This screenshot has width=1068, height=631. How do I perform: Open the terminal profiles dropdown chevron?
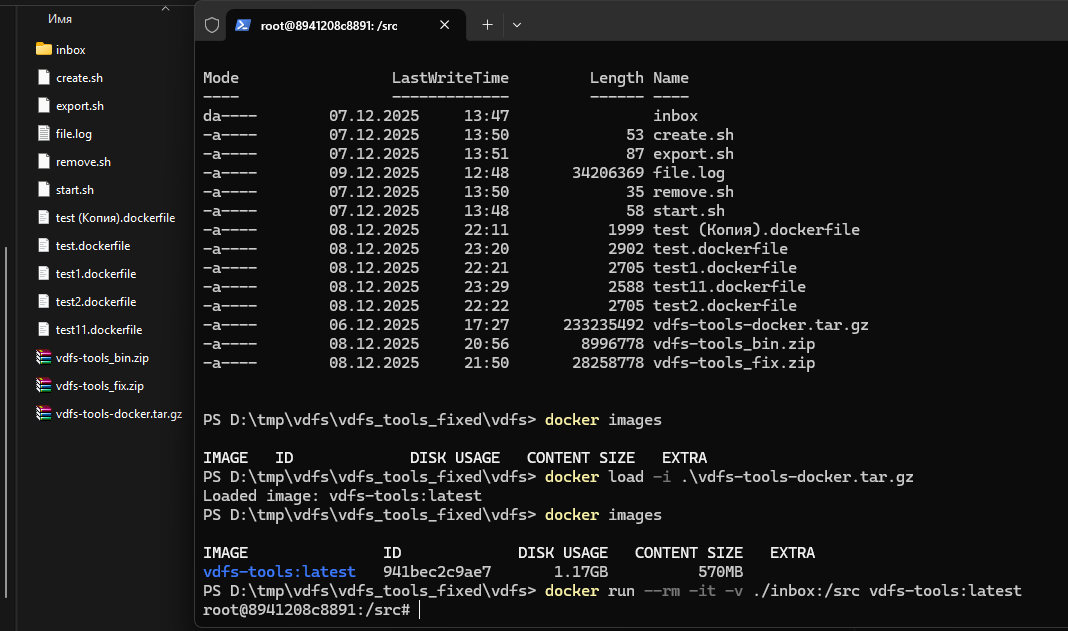pos(517,25)
